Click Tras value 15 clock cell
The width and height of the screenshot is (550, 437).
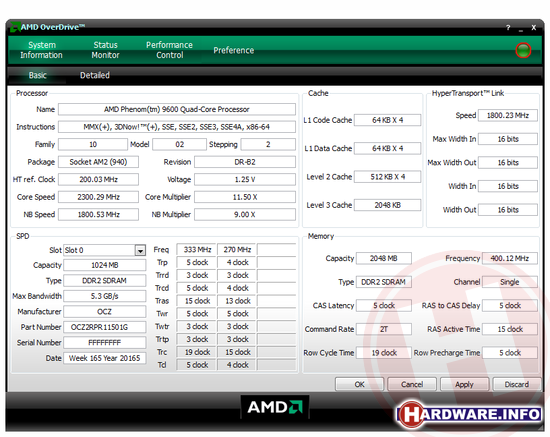pyautogui.click(x=197, y=301)
